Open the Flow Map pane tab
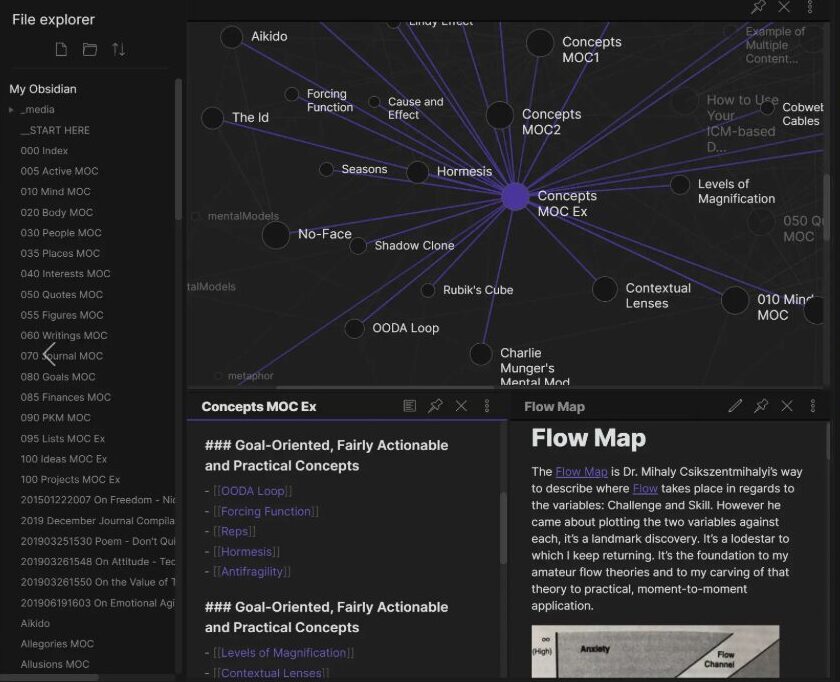840x682 pixels. [554, 407]
